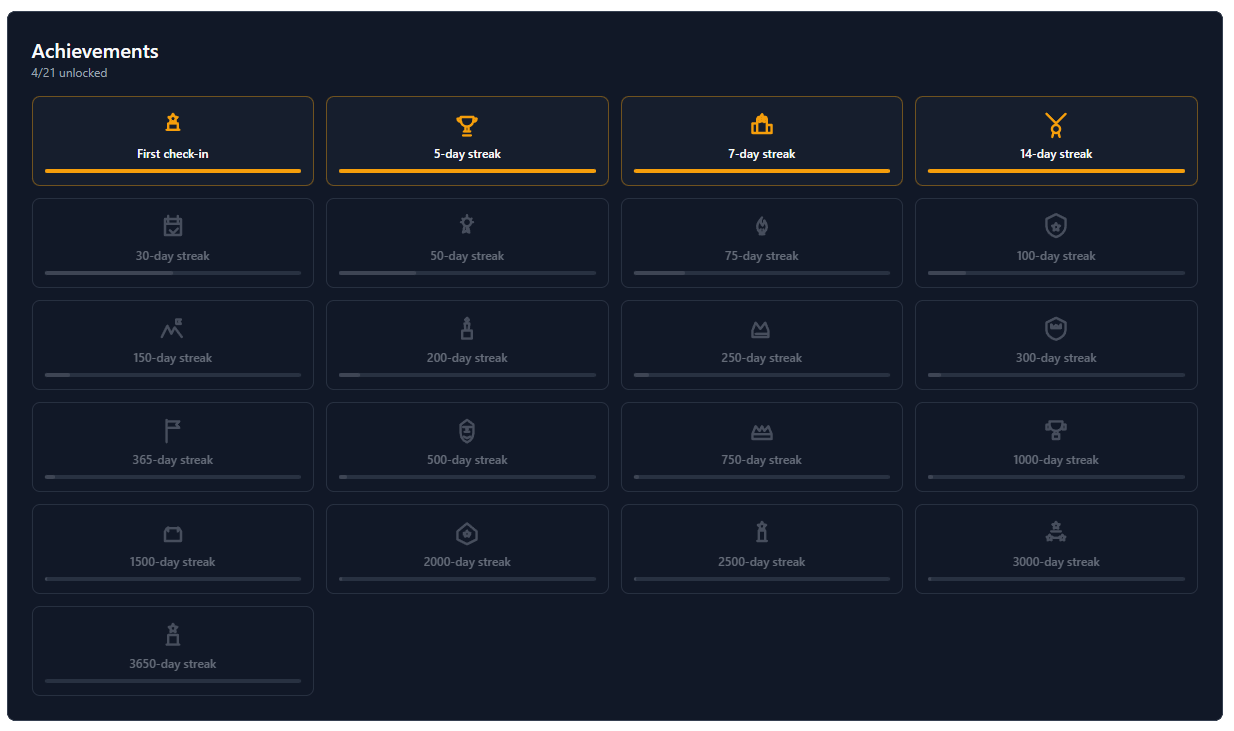Click the hexagon badge on 2000-day streak

(x=466, y=533)
